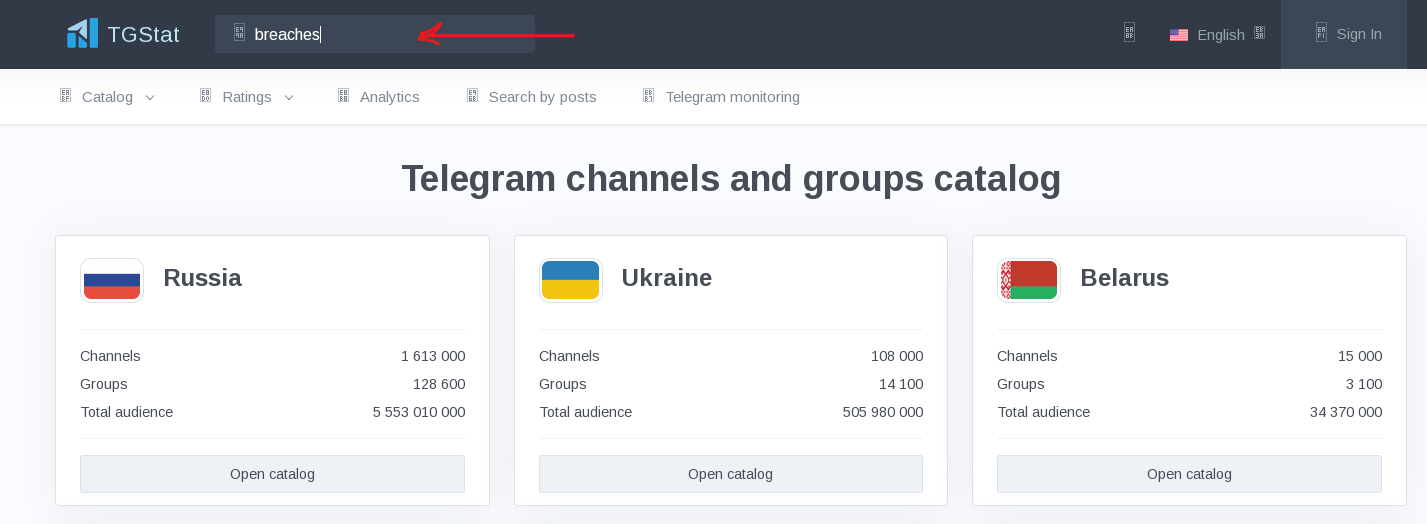Open Search by posts
1427x524 pixels.
(x=542, y=97)
